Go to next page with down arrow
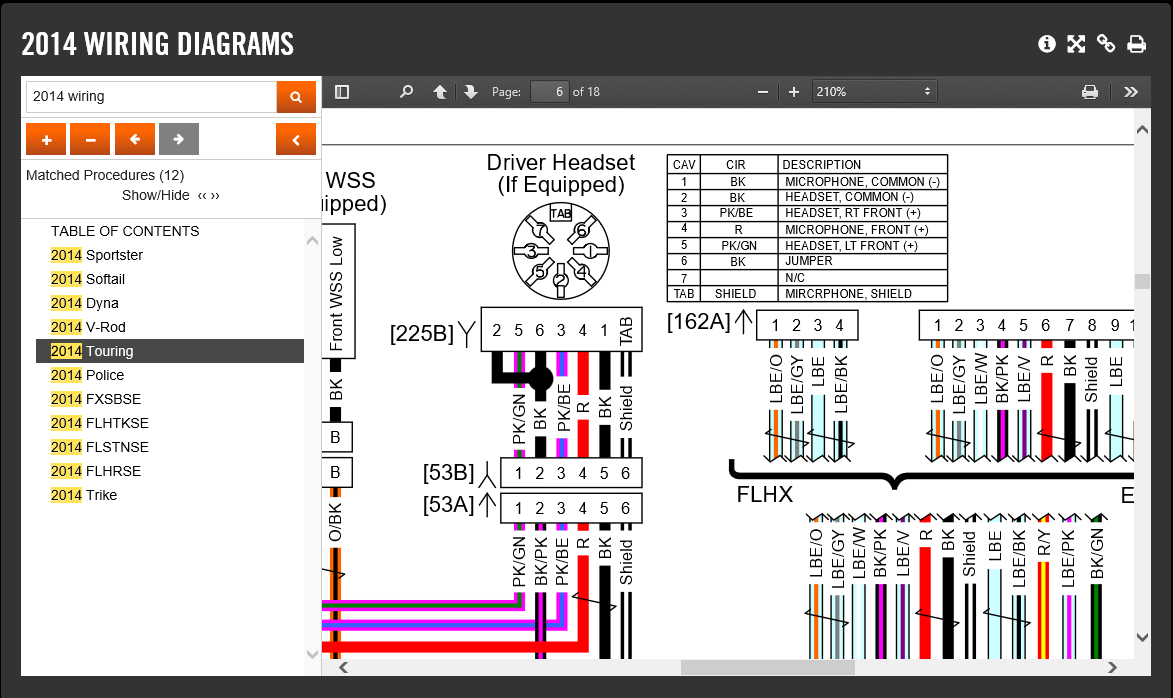Image resolution: width=1173 pixels, height=698 pixels. click(471, 92)
